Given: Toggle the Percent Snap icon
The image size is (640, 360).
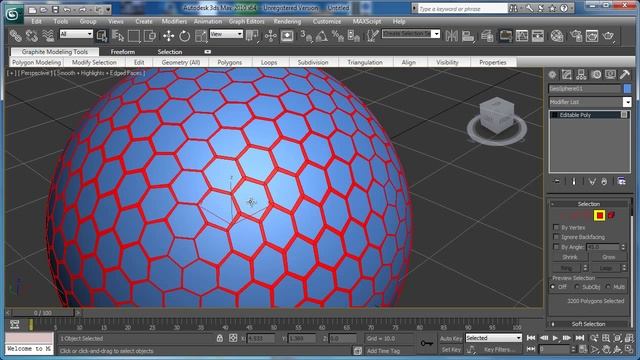Looking at the screenshot, I should (x=338, y=36).
